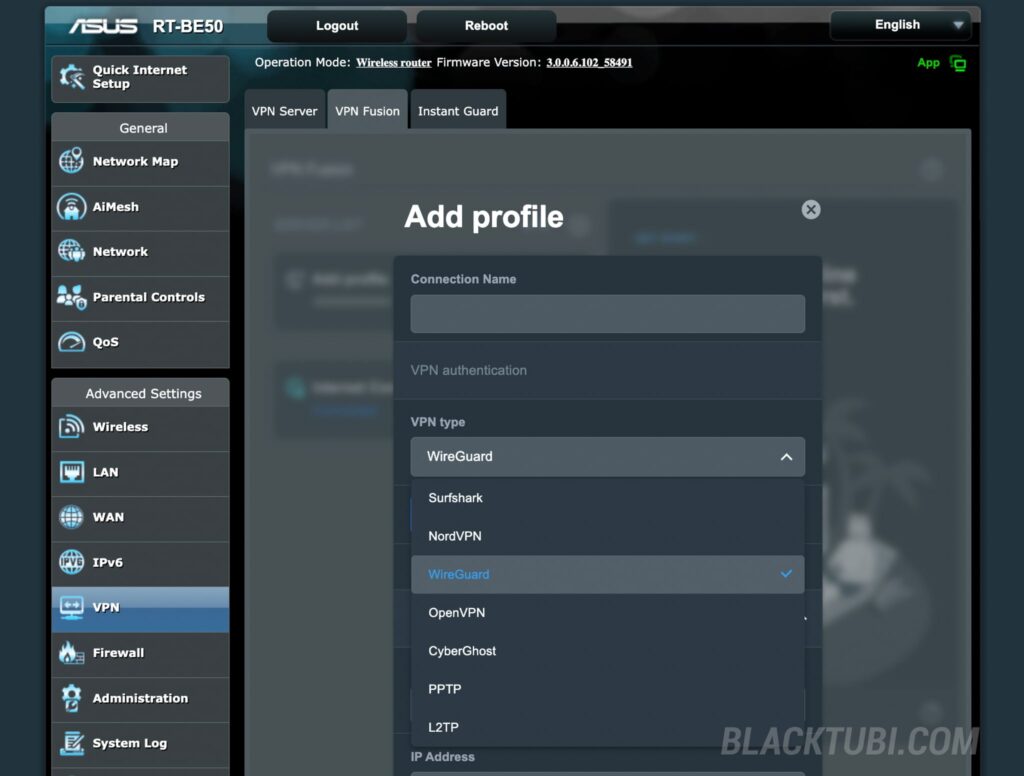The image size is (1024, 776).
Task: Click the Quick Internet Setup icon
Action: tap(72, 78)
